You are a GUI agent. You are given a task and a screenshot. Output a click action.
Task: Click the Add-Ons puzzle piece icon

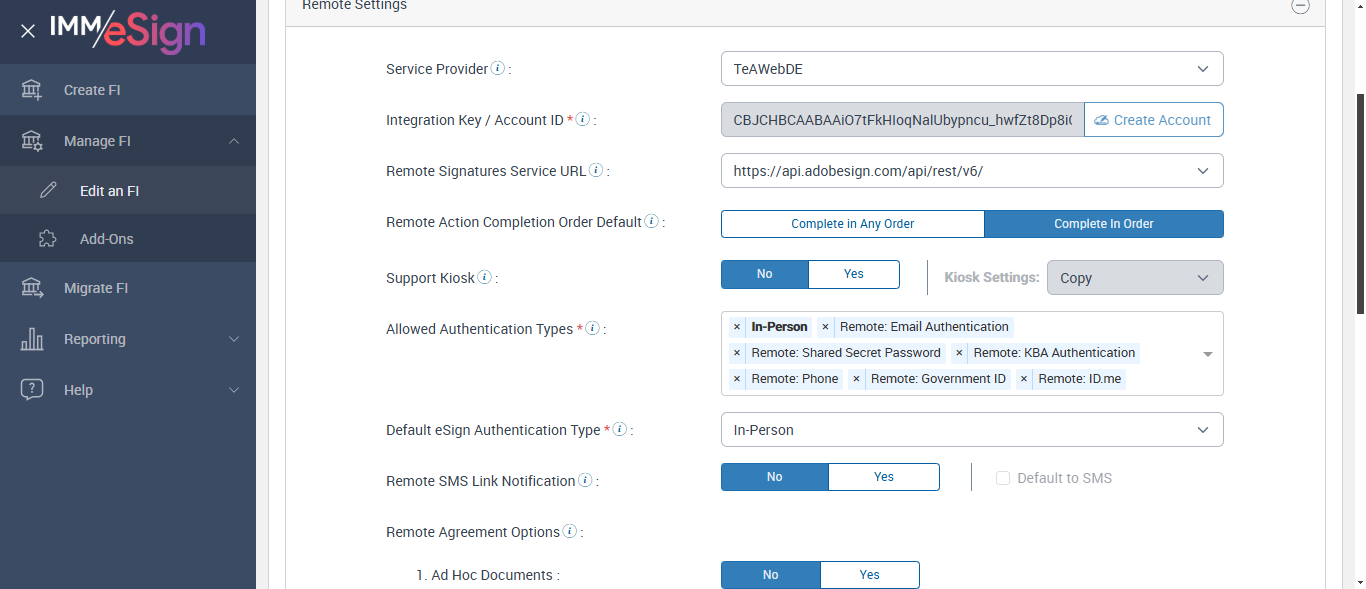click(x=48, y=239)
